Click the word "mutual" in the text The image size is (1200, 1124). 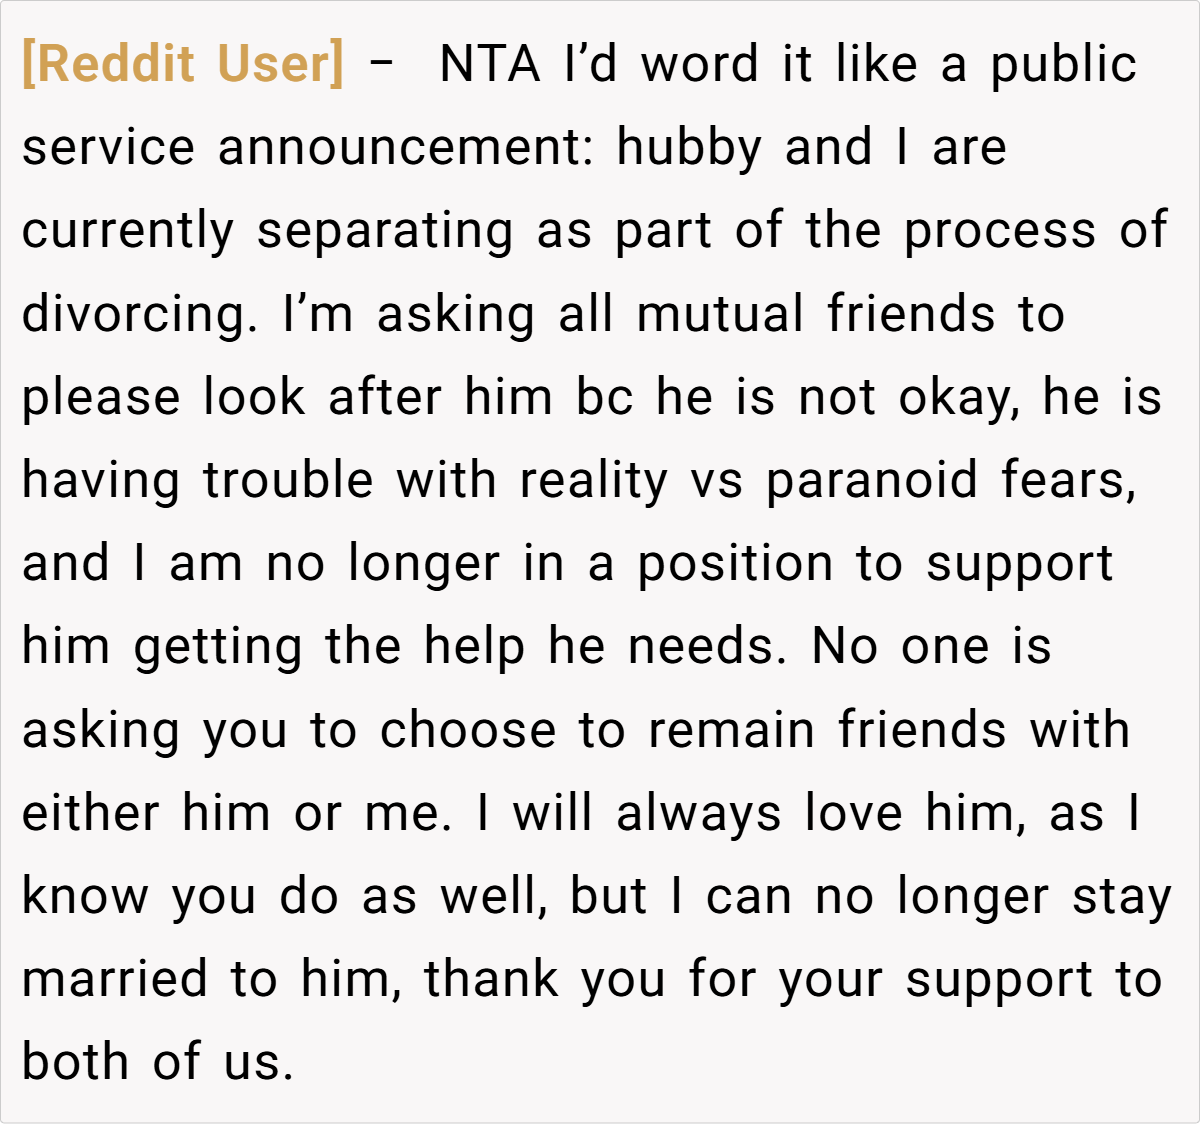[719, 313]
